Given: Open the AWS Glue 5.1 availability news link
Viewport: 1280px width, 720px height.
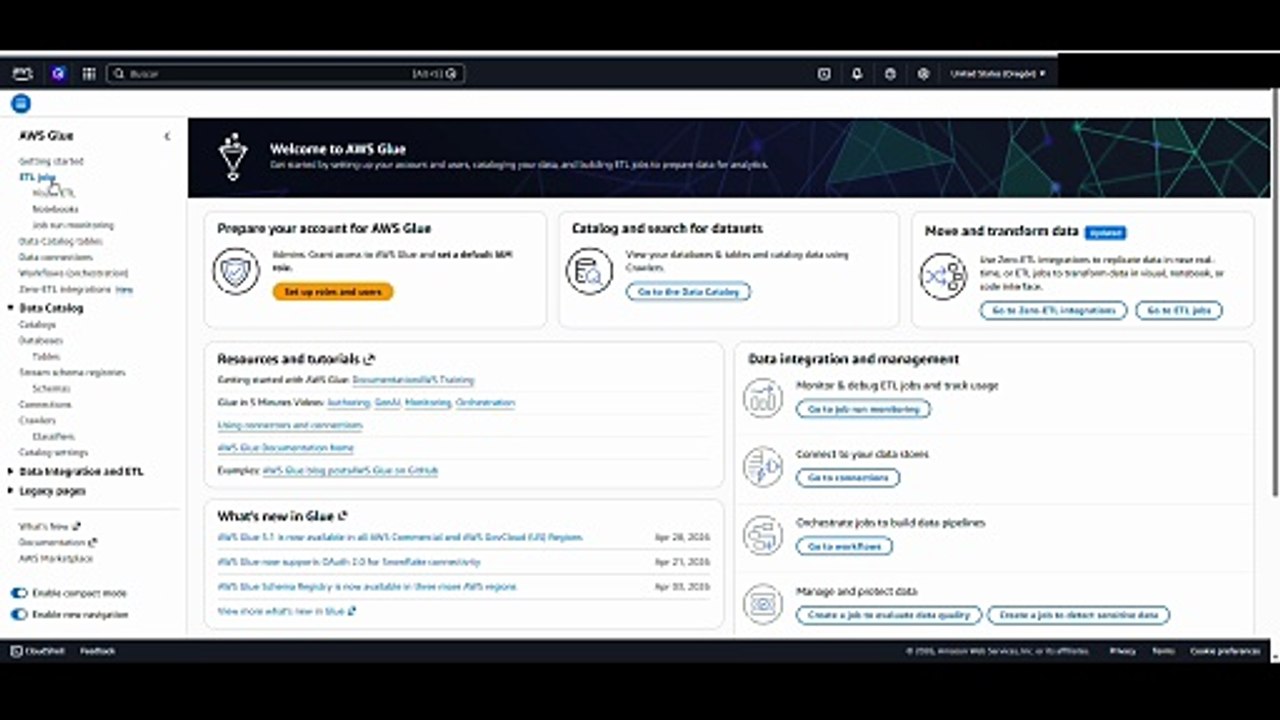Looking at the screenshot, I should [x=399, y=537].
